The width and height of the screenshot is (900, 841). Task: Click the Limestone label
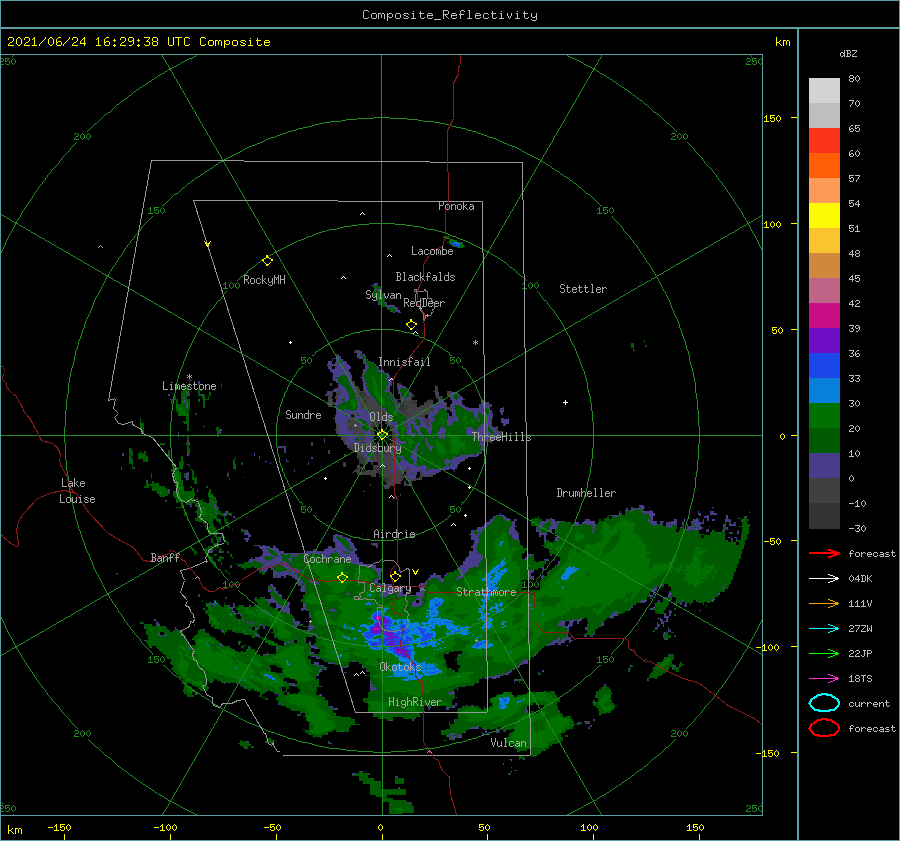[x=189, y=386]
